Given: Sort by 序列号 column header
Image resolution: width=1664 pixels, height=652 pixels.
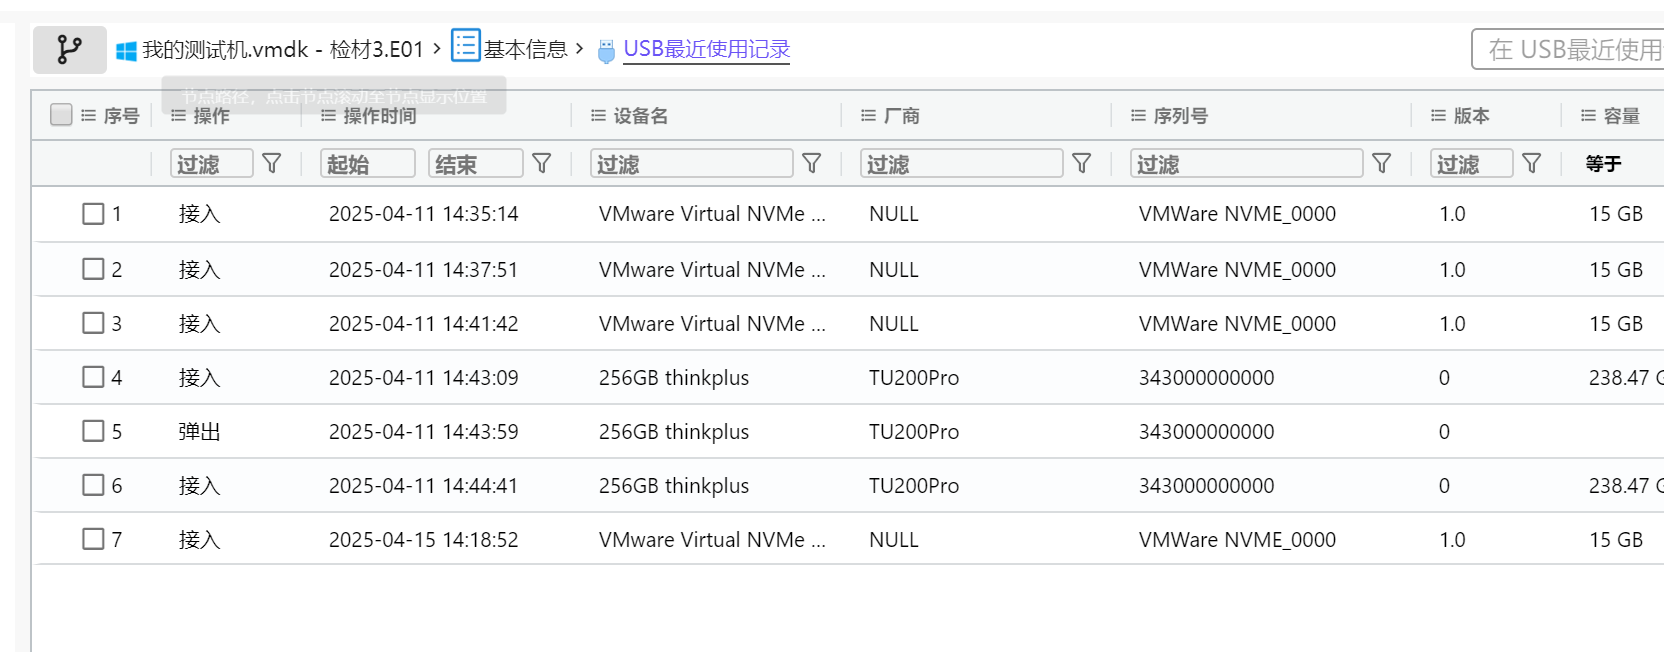Looking at the screenshot, I should pyautogui.click(x=1180, y=116).
